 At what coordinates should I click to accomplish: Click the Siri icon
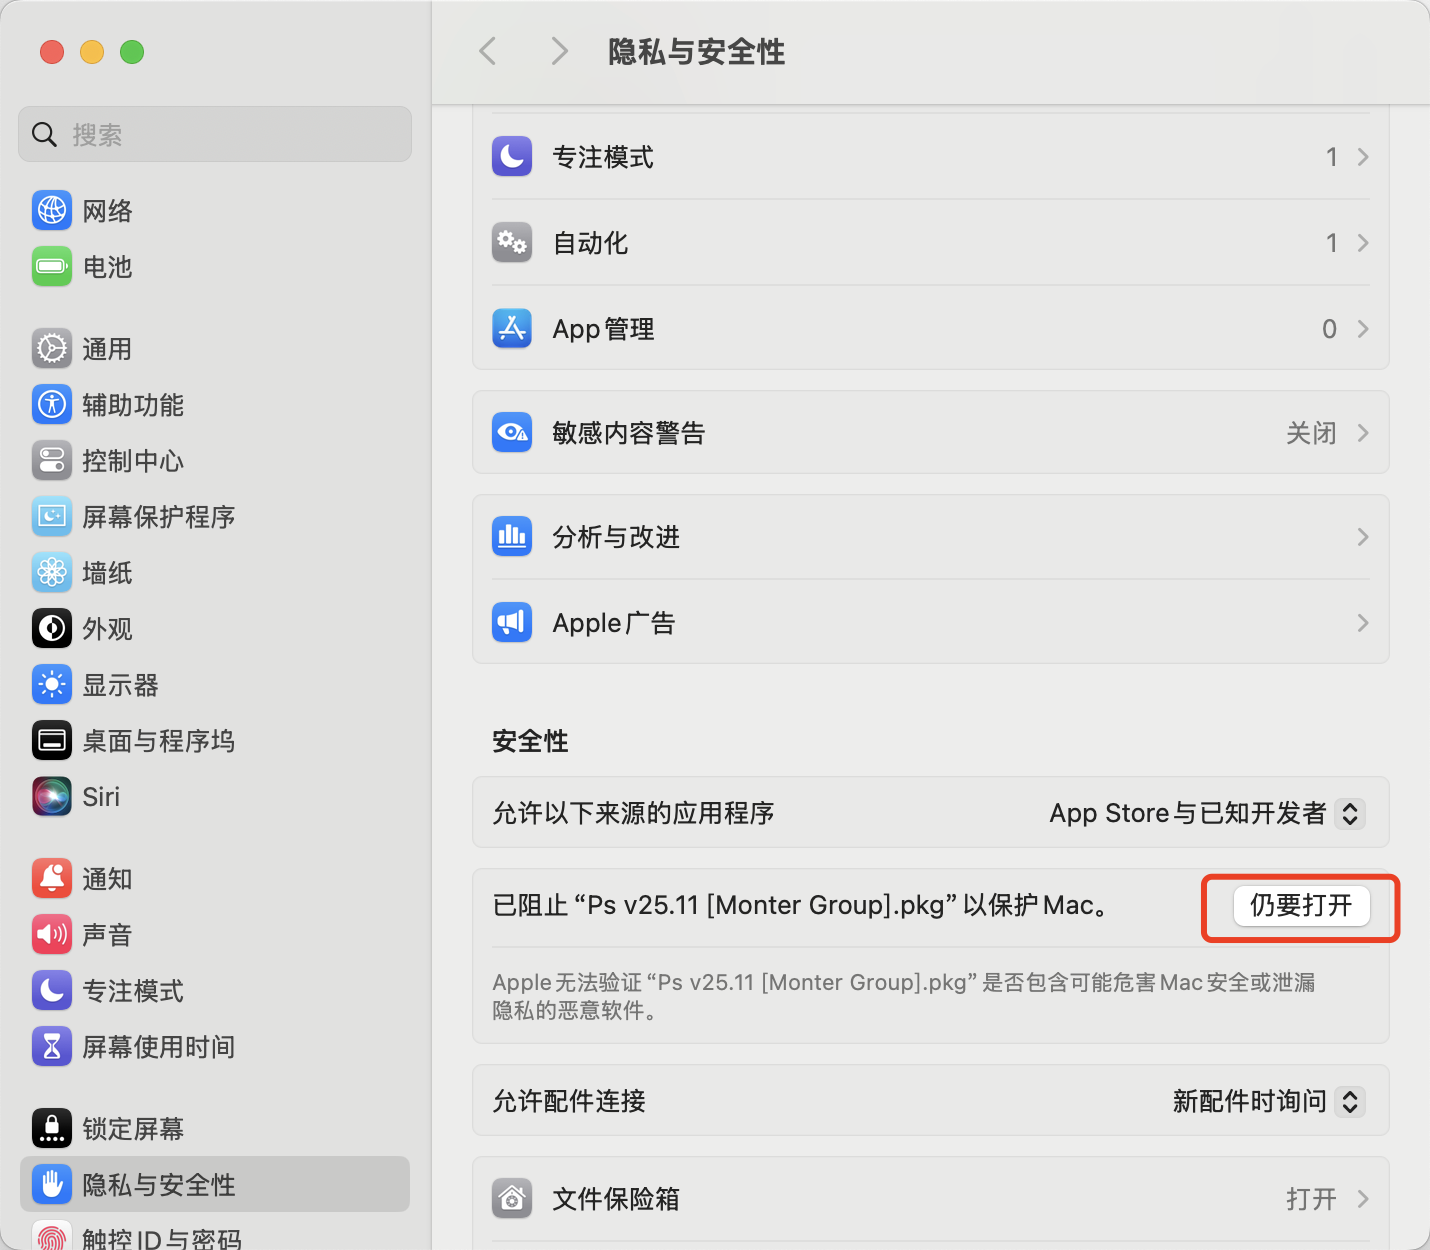(x=52, y=797)
